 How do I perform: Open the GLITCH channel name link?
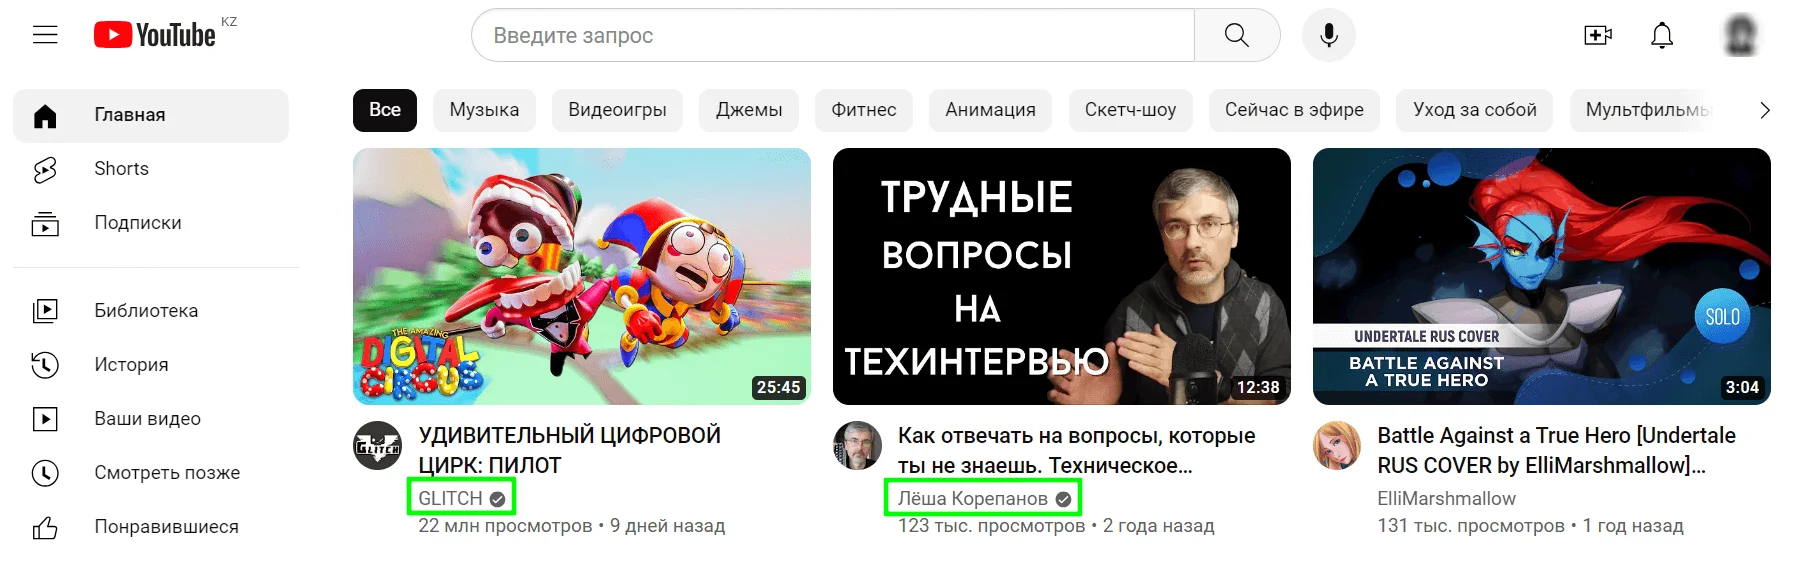450,498
